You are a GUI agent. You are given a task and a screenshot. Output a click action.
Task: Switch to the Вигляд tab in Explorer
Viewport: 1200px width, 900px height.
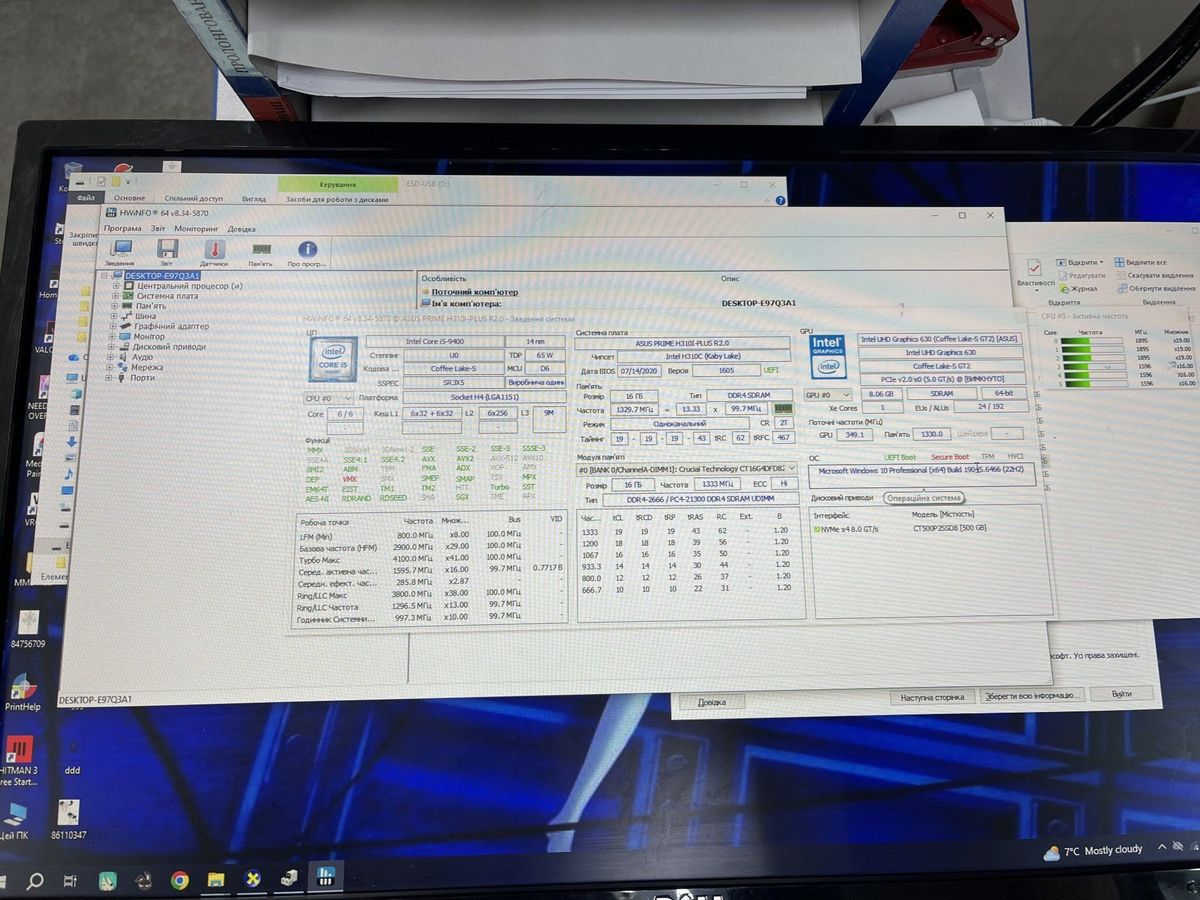coord(254,199)
